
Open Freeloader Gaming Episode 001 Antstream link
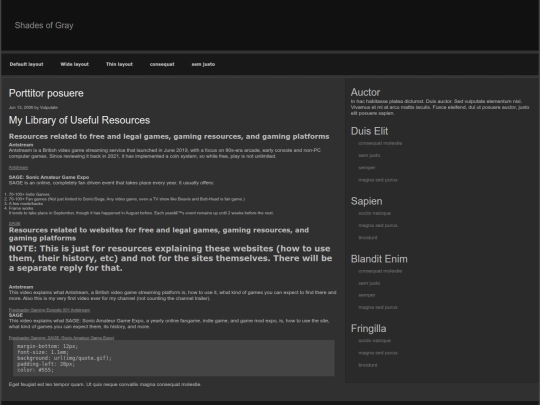(49, 310)
